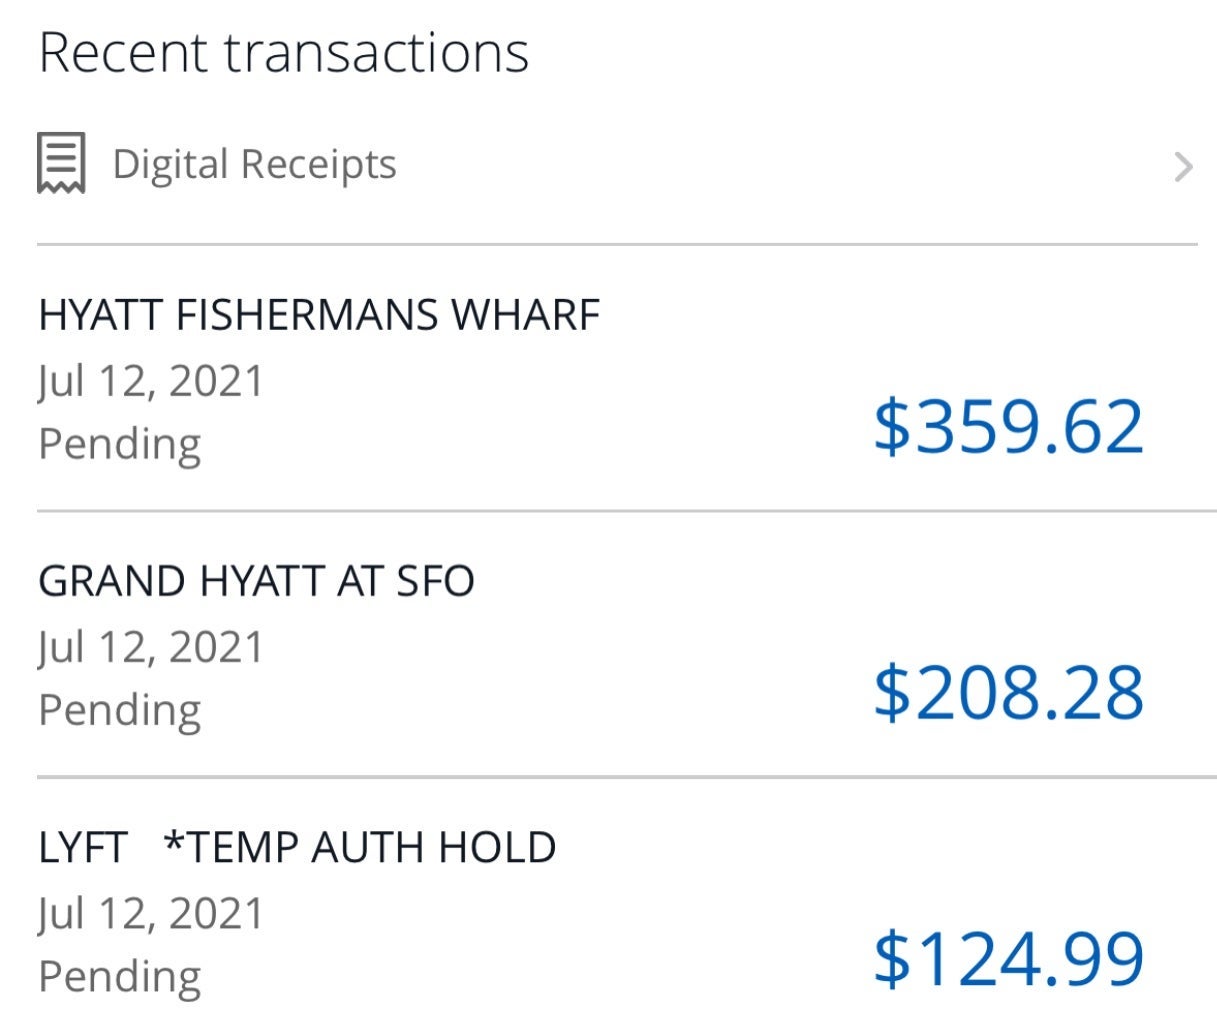Tap Pending status under LYFT *TEMP AUTH HOLD
Viewport: 1217px width, 1032px height.
click(119, 976)
